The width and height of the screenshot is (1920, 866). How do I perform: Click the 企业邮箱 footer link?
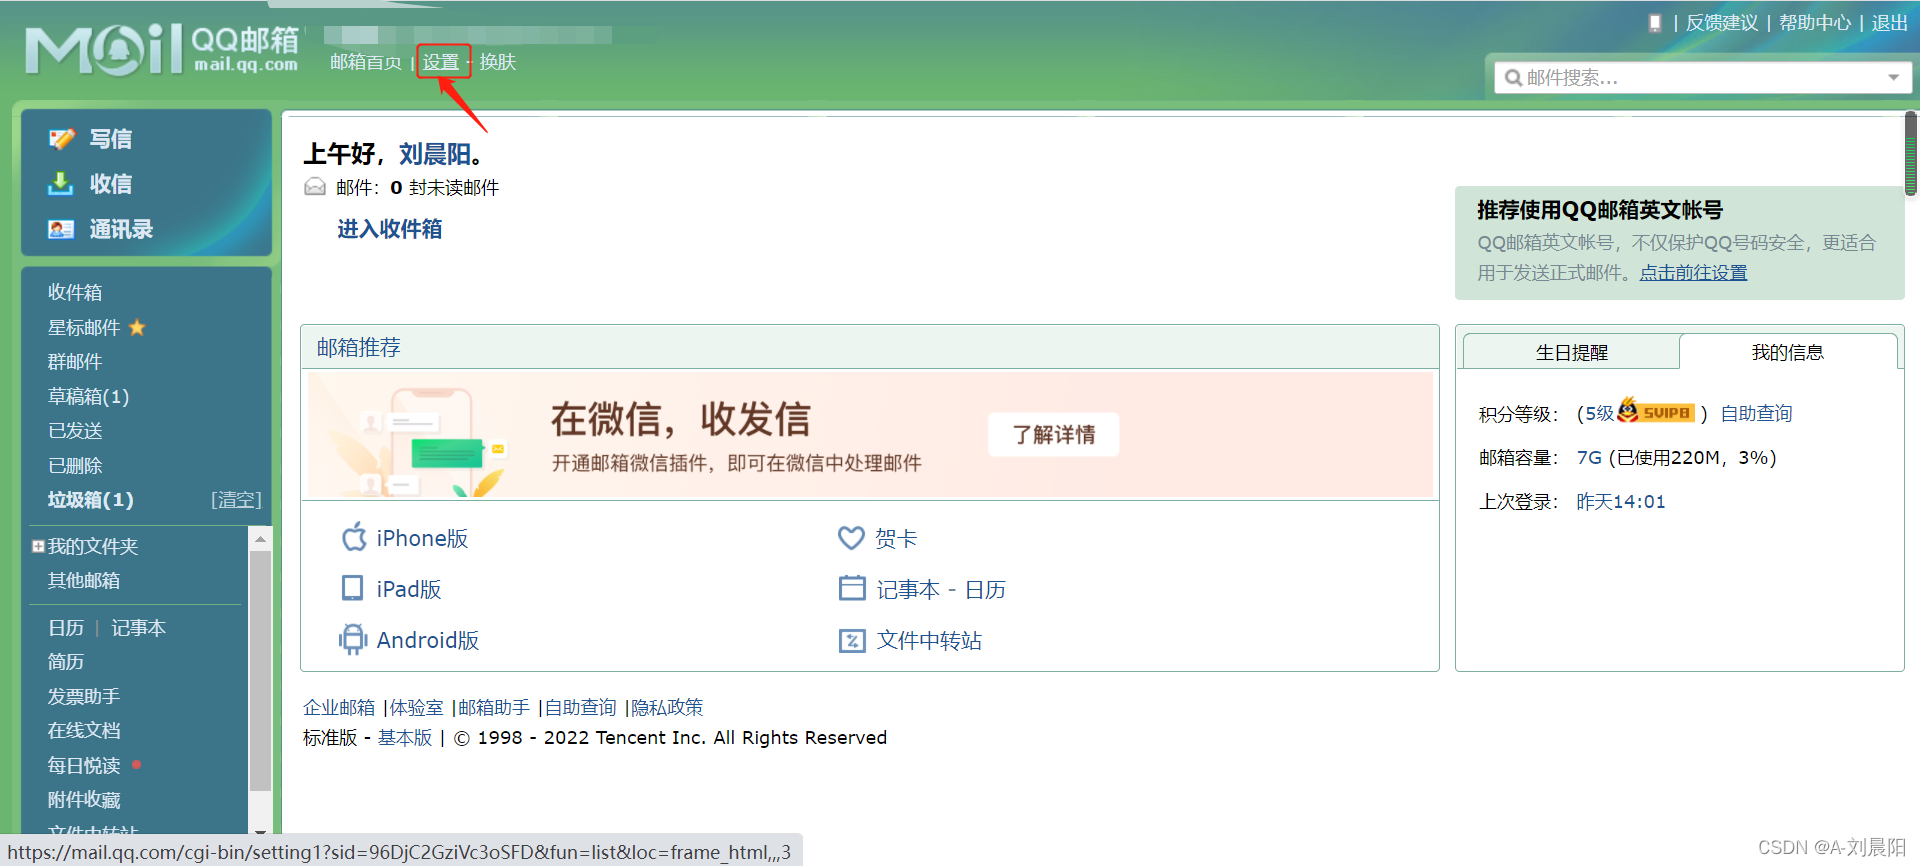pos(339,707)
